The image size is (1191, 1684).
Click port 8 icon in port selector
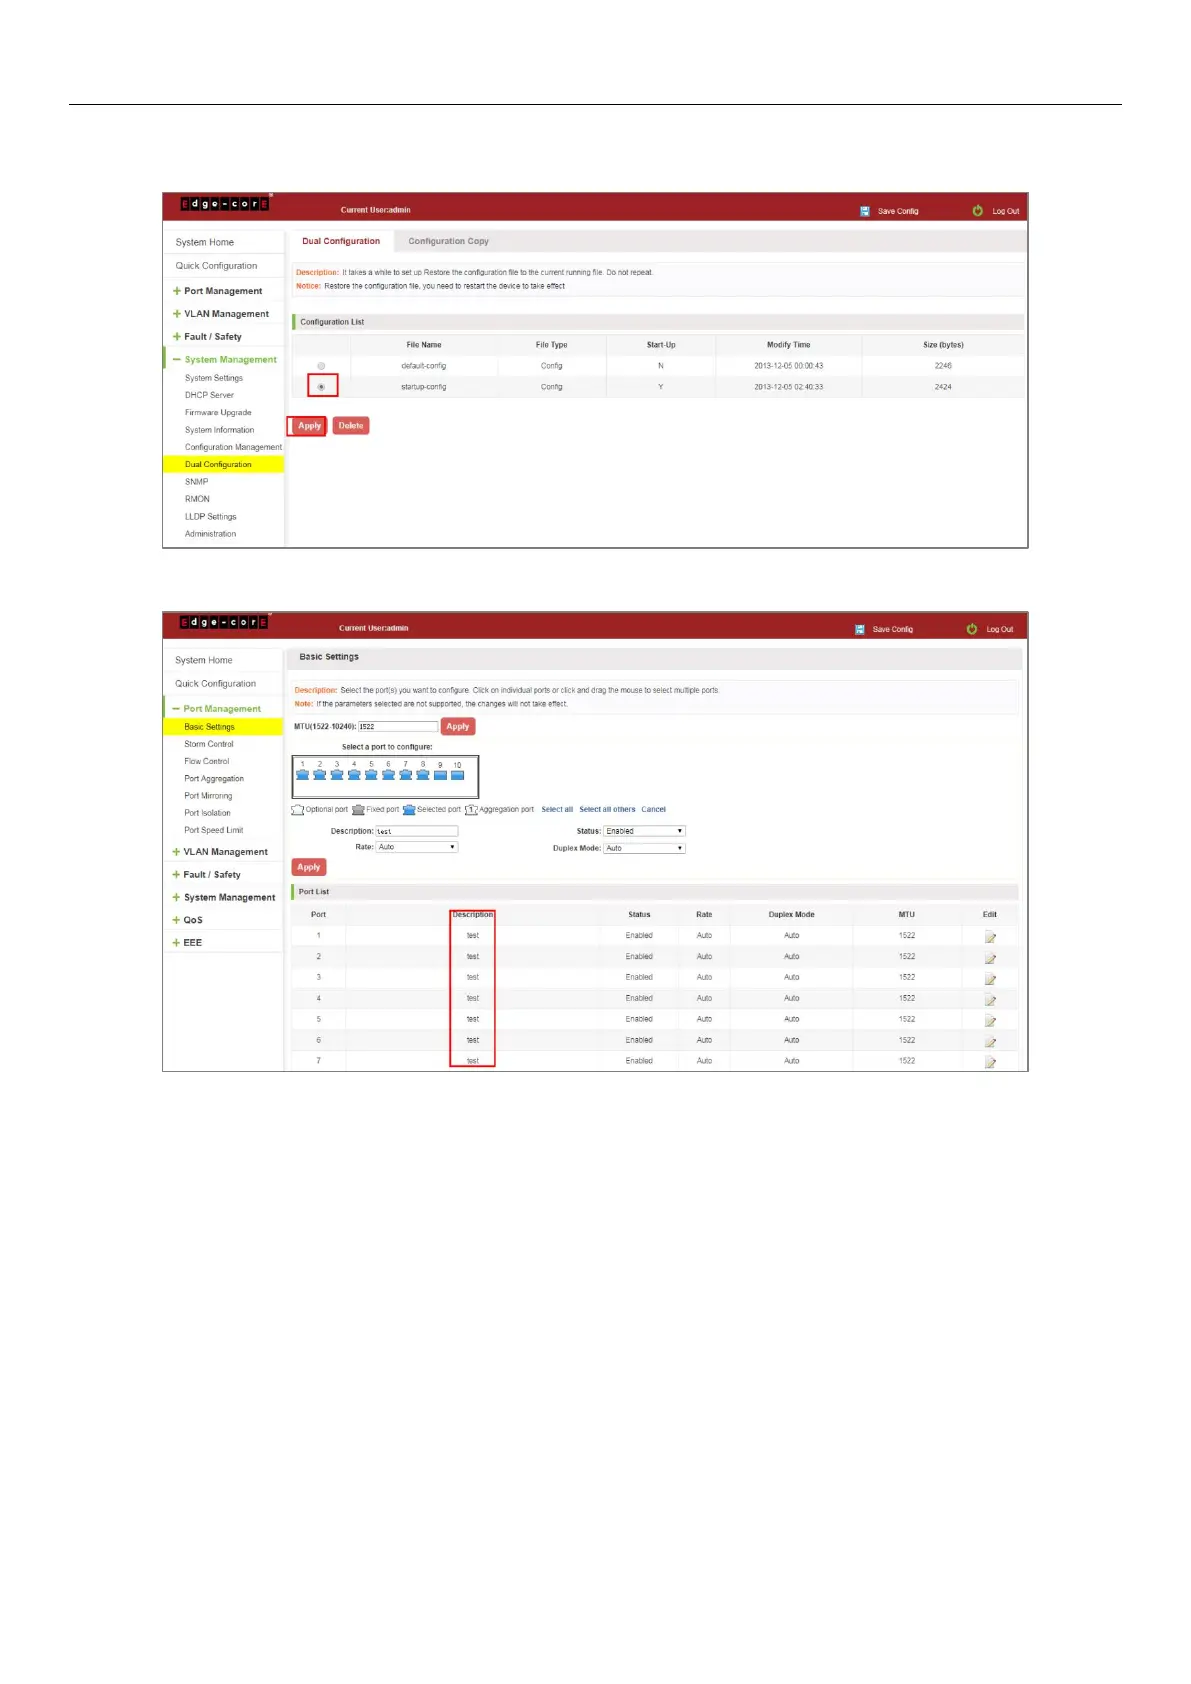point(423,774)
